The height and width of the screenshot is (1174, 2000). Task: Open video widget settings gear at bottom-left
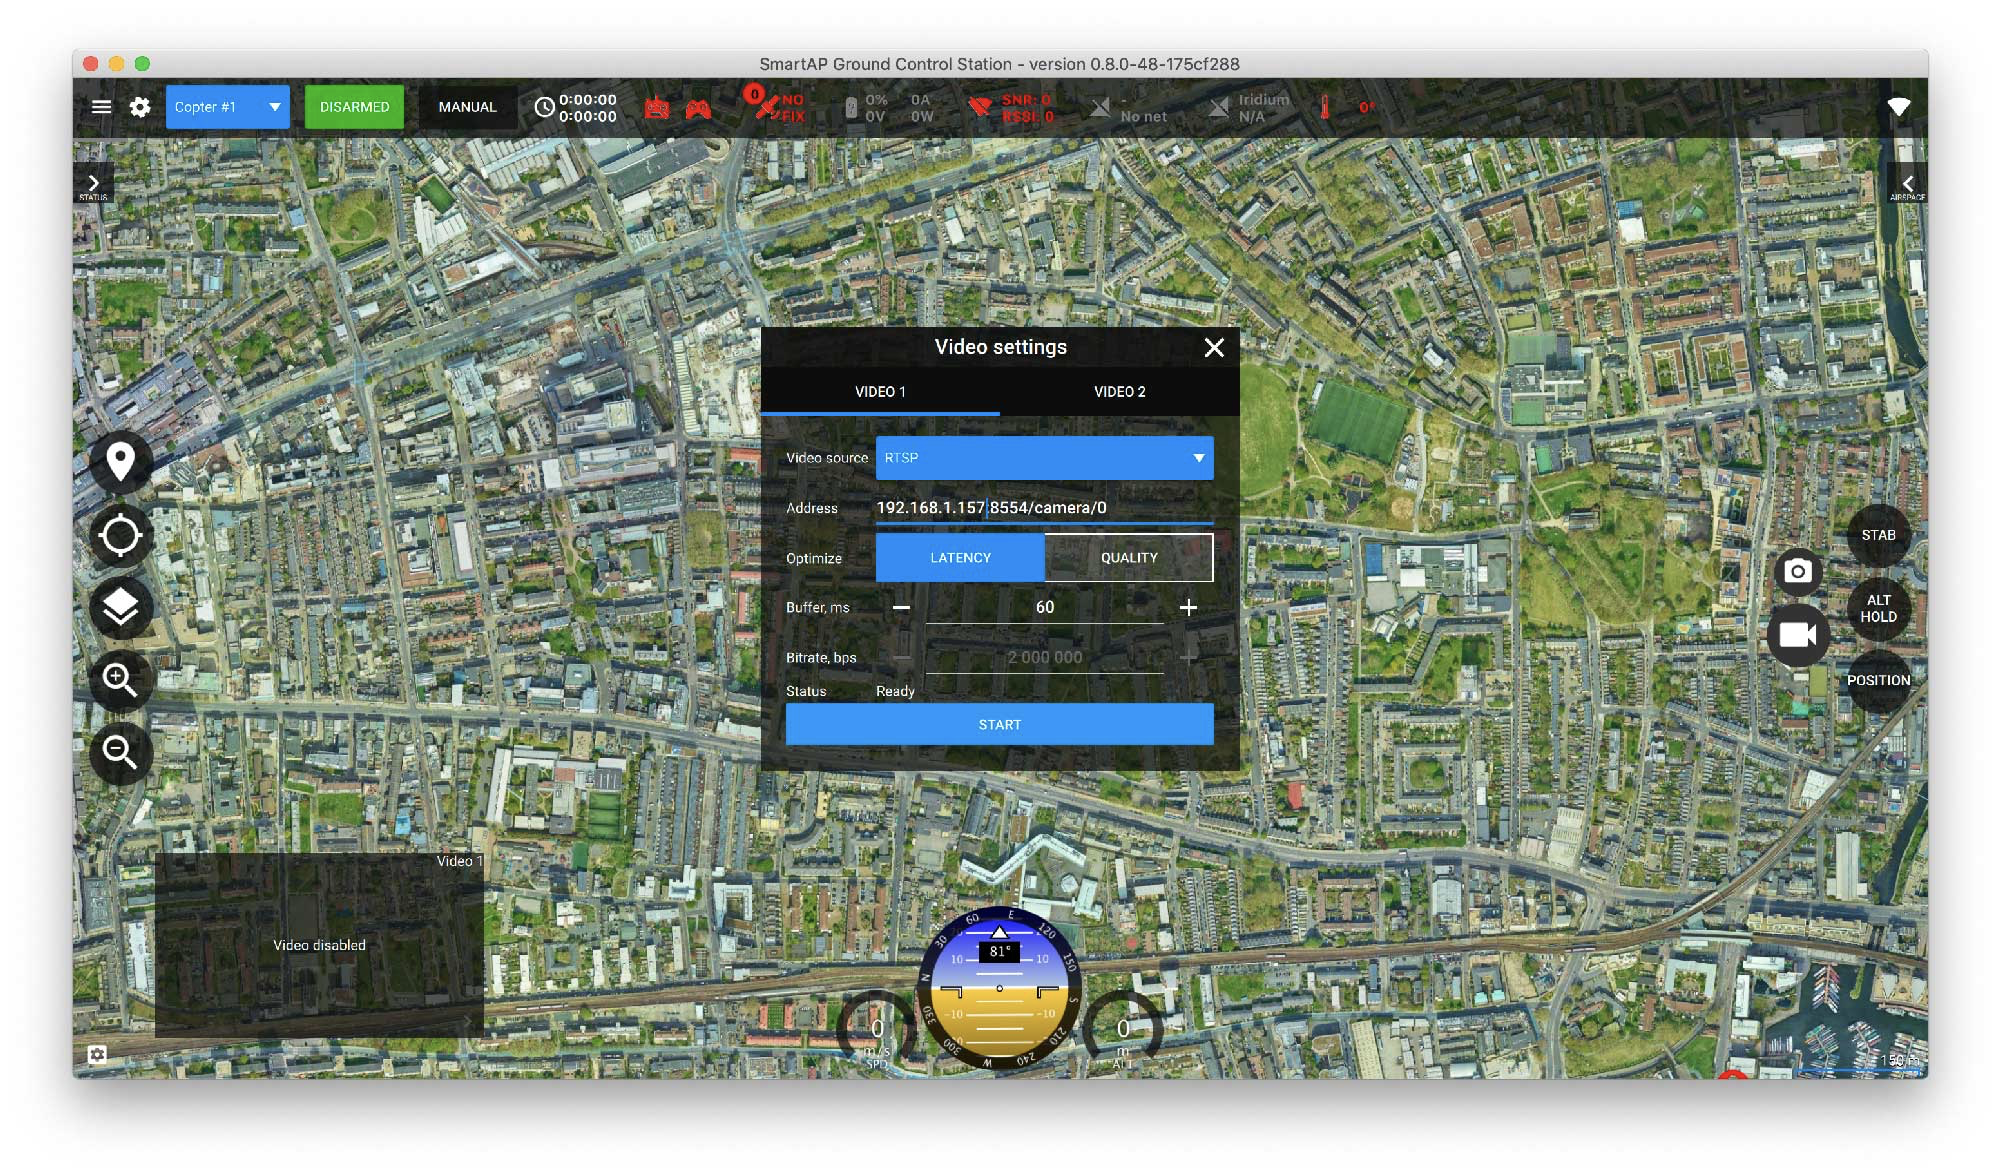[x=97, y=1054]
